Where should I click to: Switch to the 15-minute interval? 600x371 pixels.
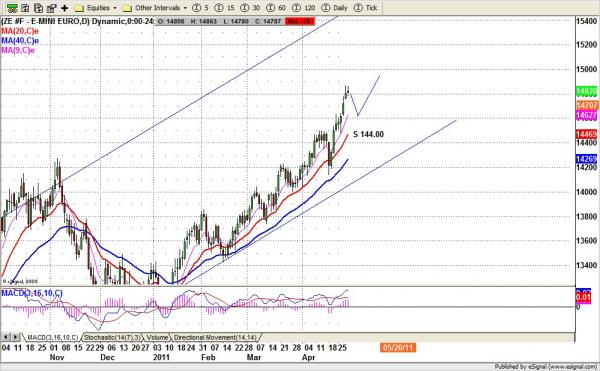point(224,8)
